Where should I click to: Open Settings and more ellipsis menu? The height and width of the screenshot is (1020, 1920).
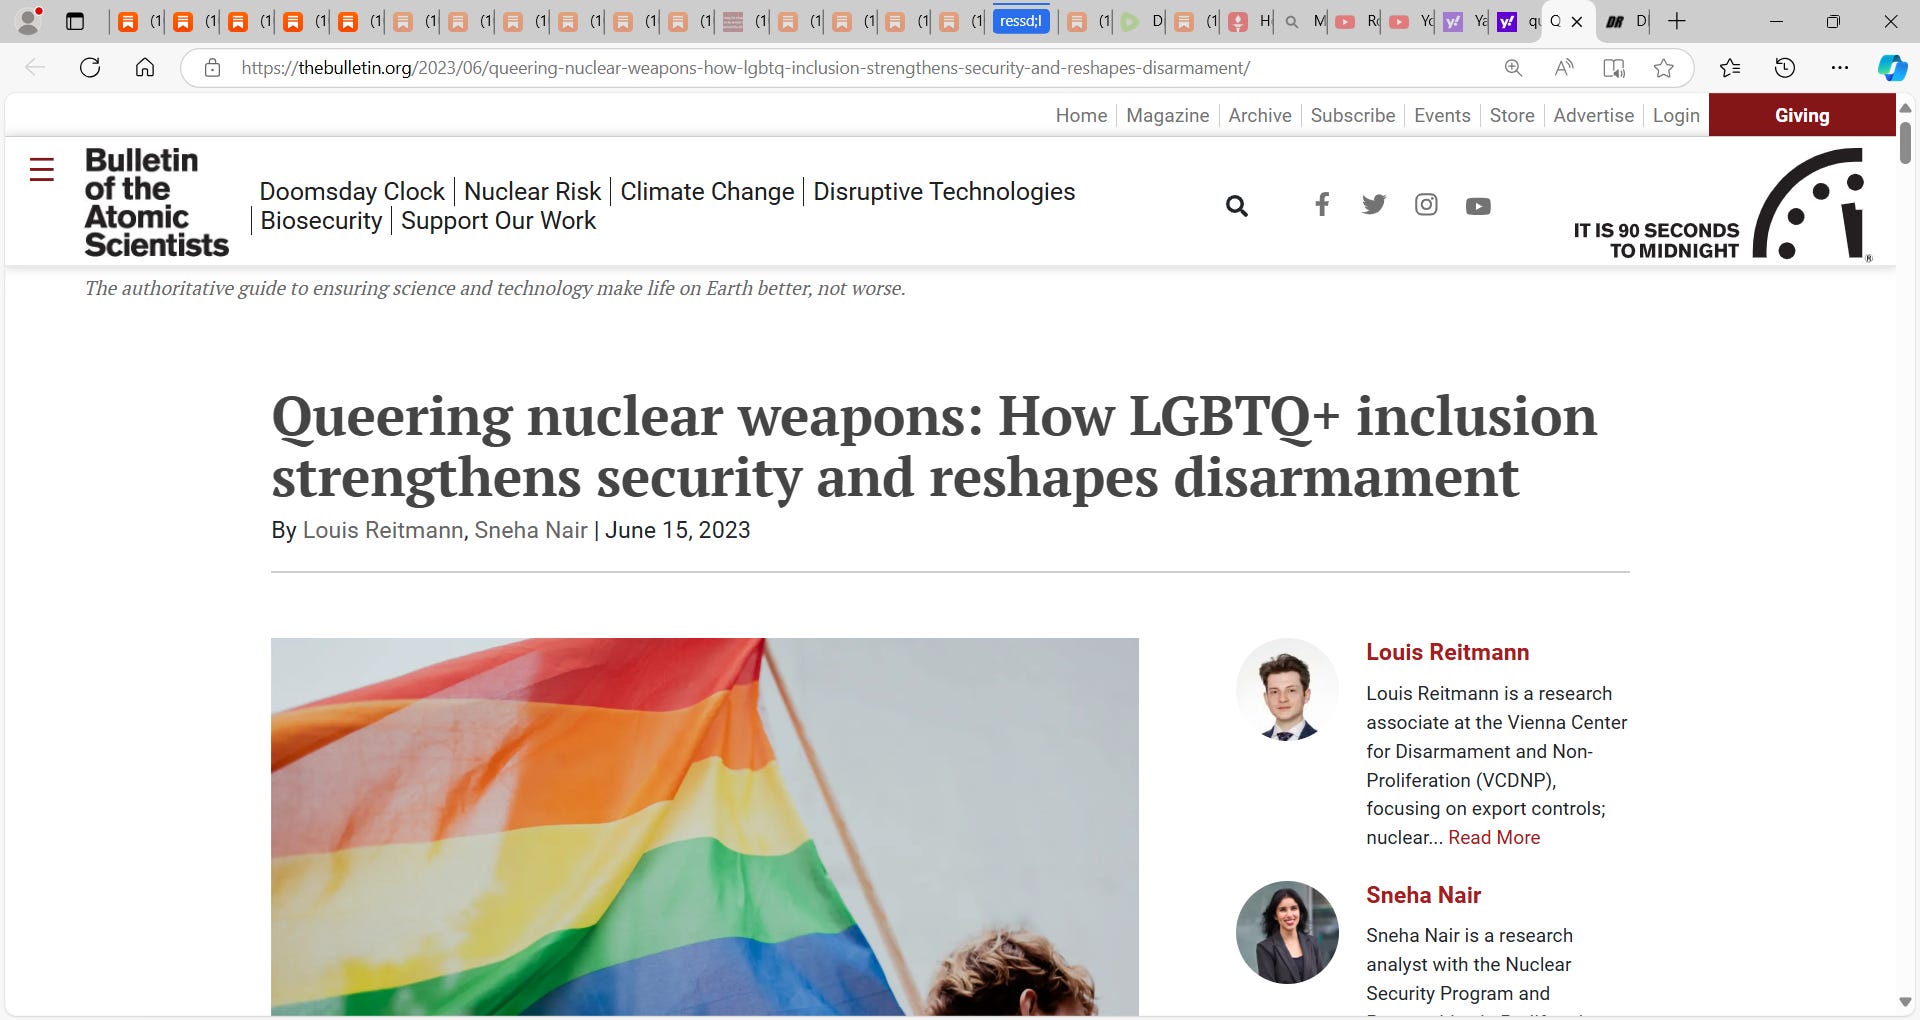click(1840, 68)
